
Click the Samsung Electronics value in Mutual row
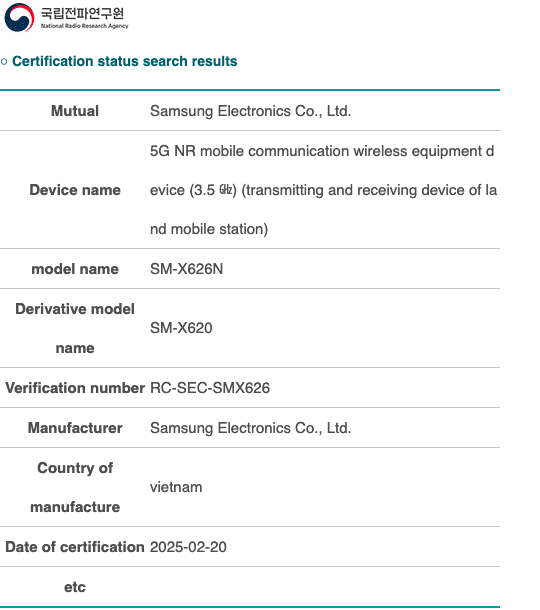point(251,111)
